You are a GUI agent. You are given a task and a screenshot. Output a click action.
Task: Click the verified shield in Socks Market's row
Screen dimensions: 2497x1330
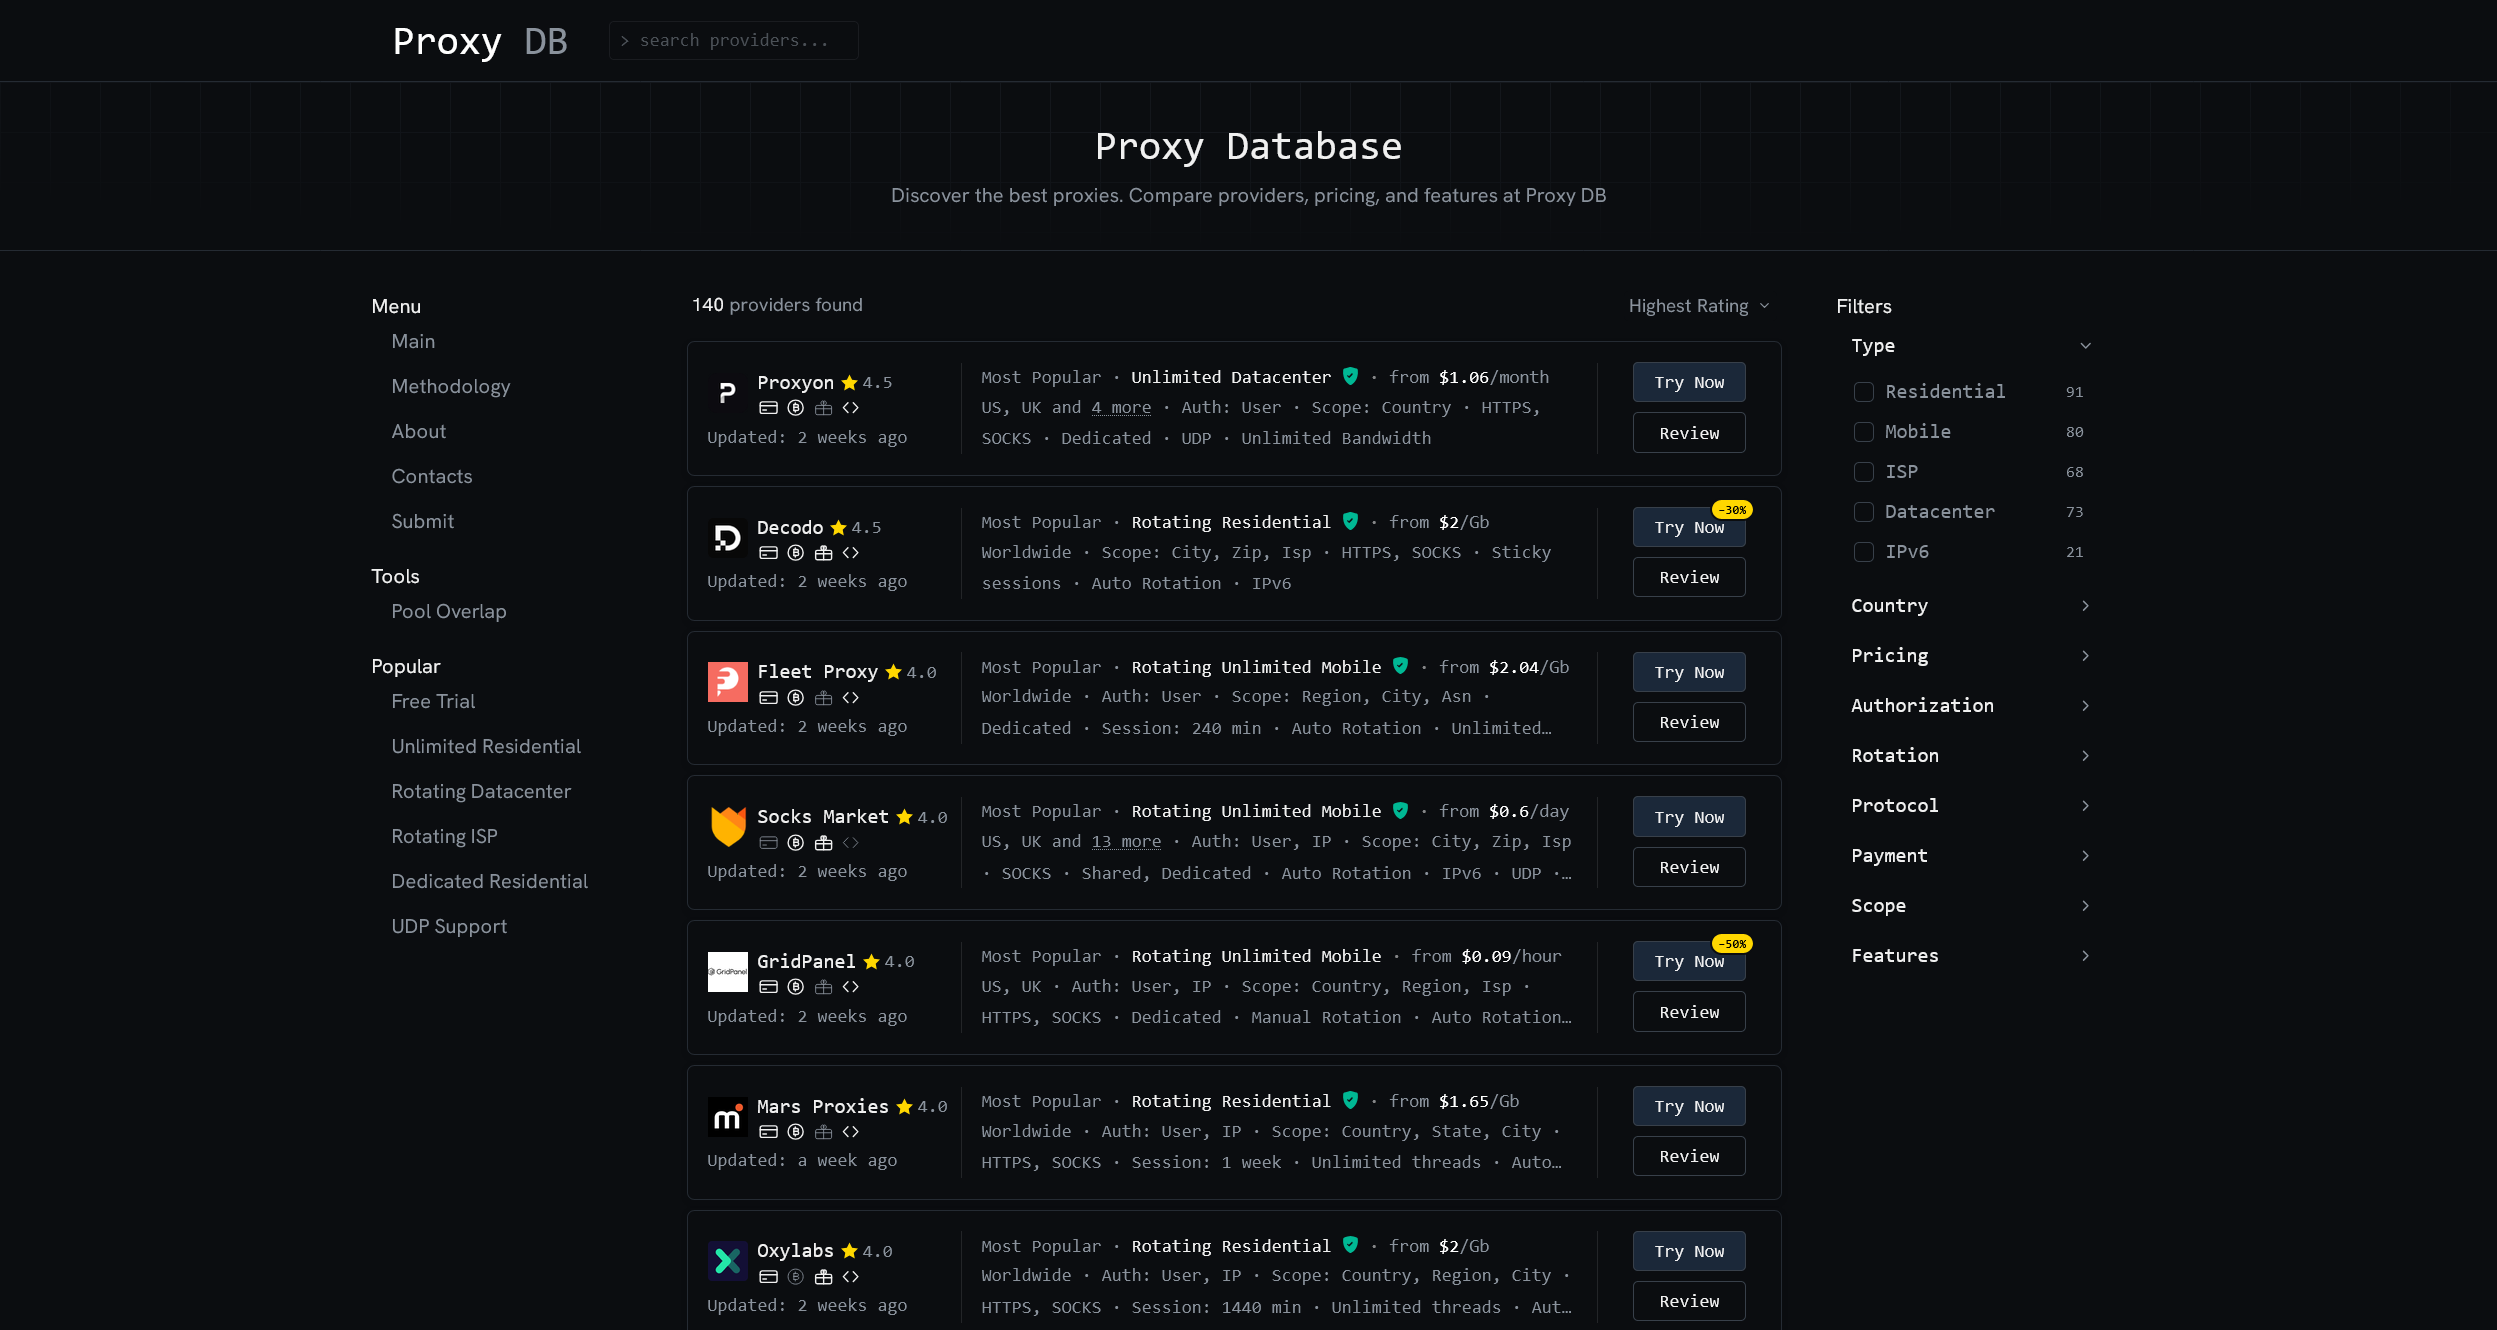(1400, 810)
